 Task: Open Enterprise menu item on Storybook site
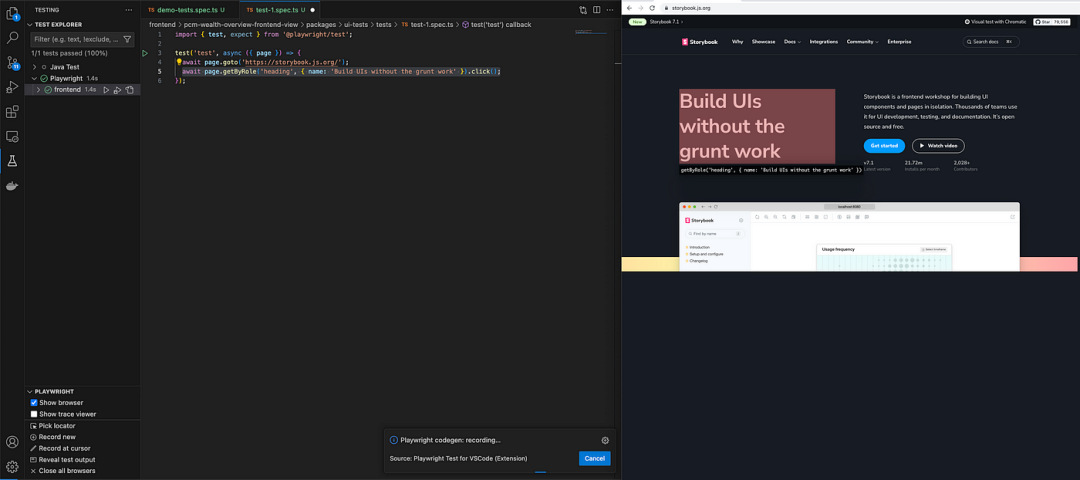point(899,42)
